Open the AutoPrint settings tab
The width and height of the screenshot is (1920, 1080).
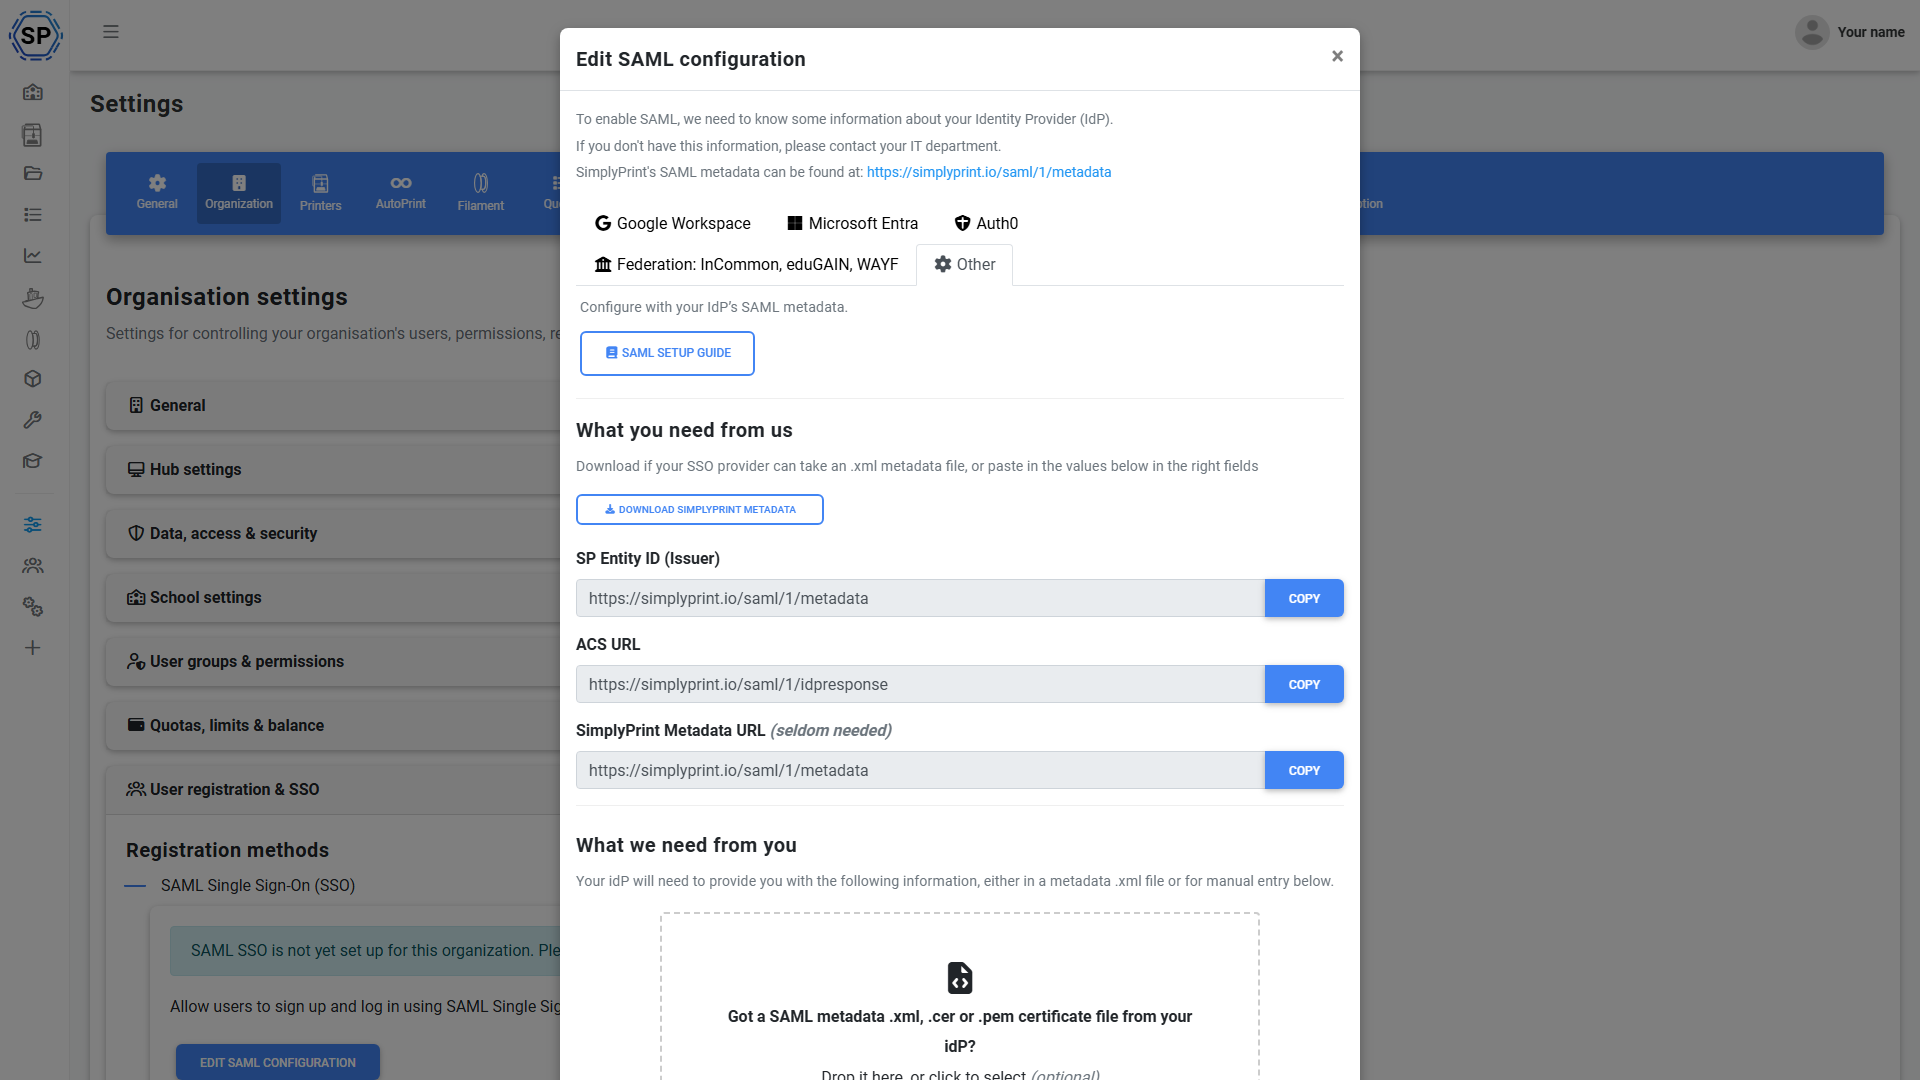(401, 193)
